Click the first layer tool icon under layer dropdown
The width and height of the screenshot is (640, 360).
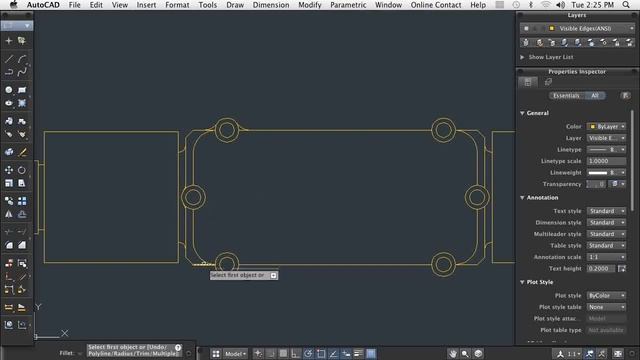tap(526, 42)
